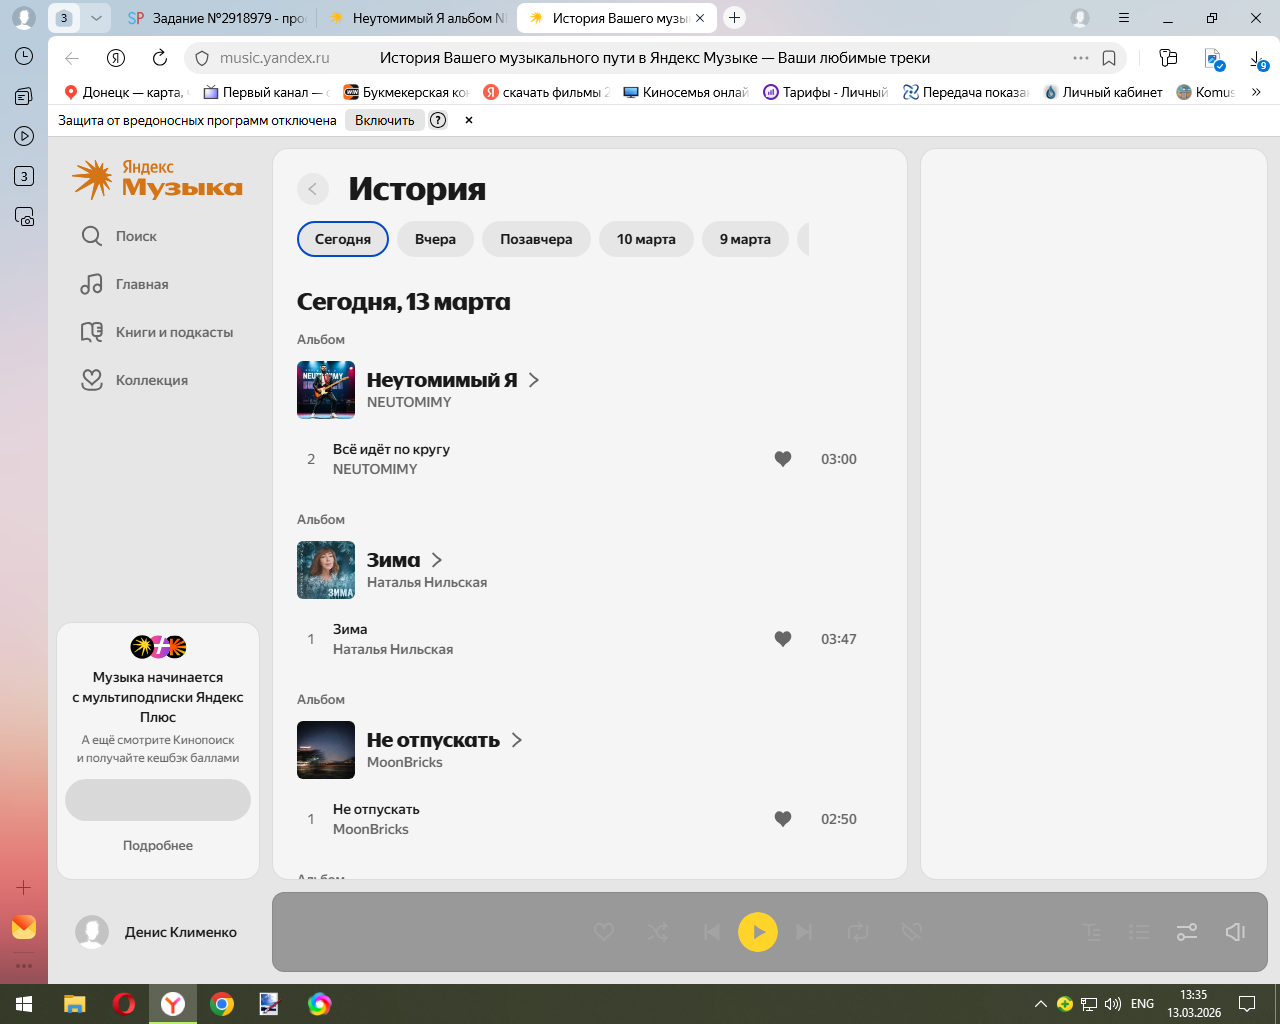This screenshot has height=1024, width=1280.
Task: Open playback settings sliders icon
Action: [1187, 932]
